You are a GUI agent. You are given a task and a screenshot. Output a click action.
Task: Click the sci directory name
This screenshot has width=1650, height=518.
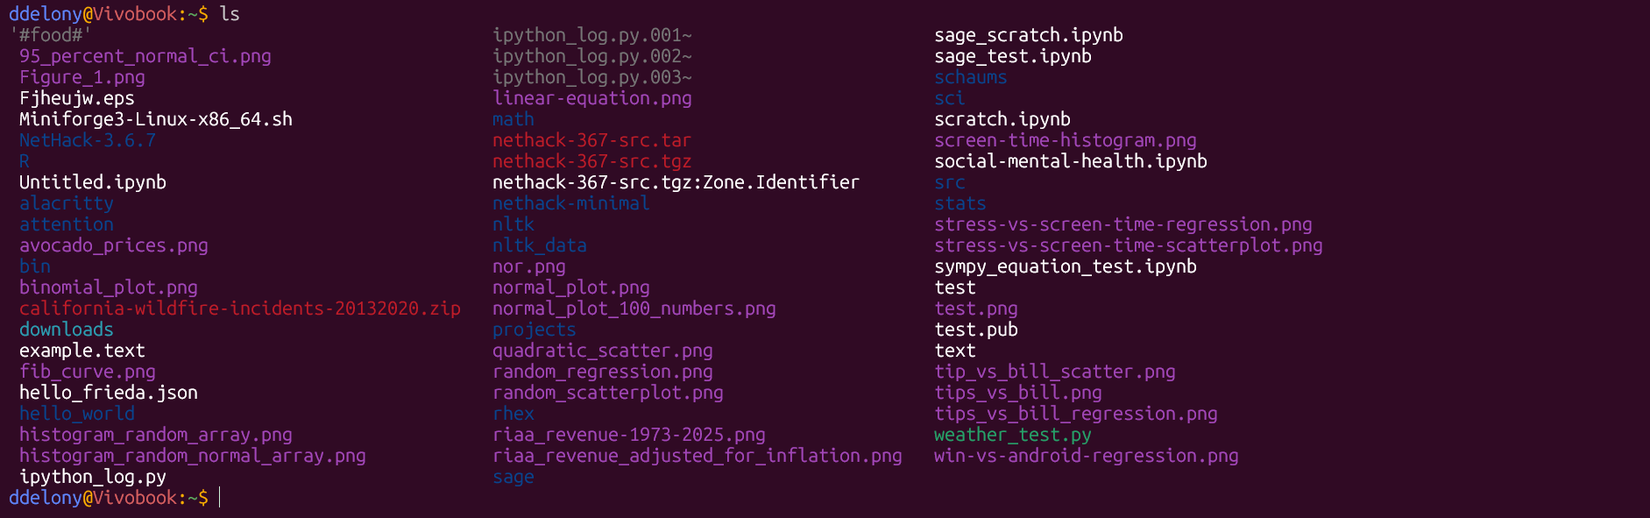[950, 98]
